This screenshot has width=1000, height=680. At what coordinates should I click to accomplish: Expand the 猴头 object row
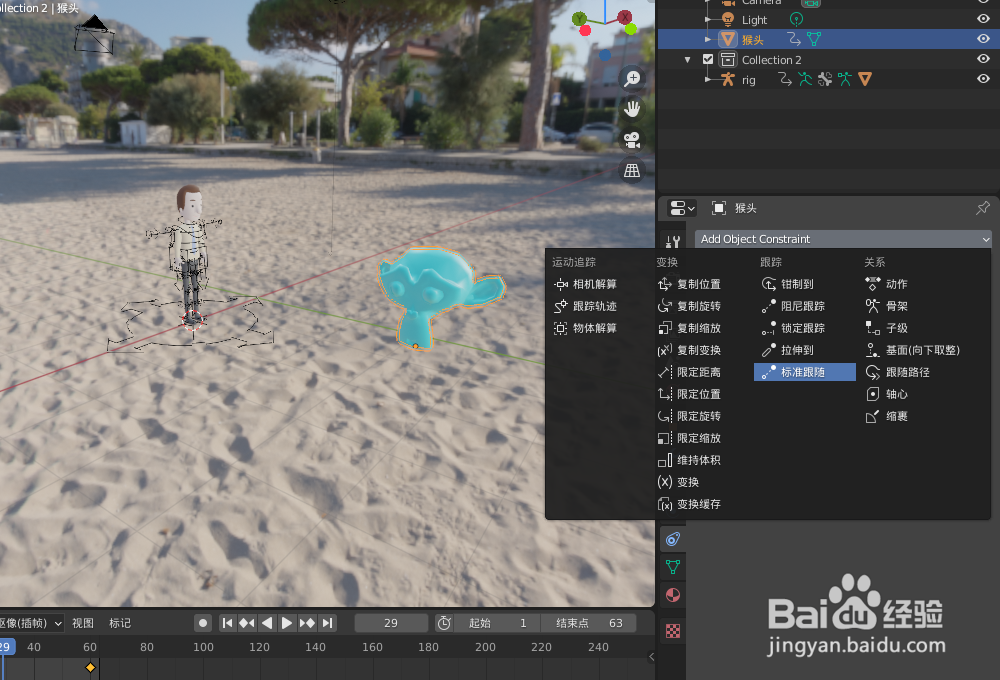708,40
